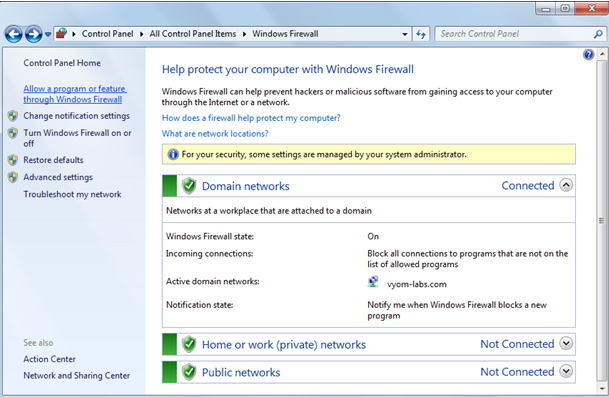Click green shield icon for Domain networks
The height and width of the screenshot is (397, 609).
click(189, 186)
